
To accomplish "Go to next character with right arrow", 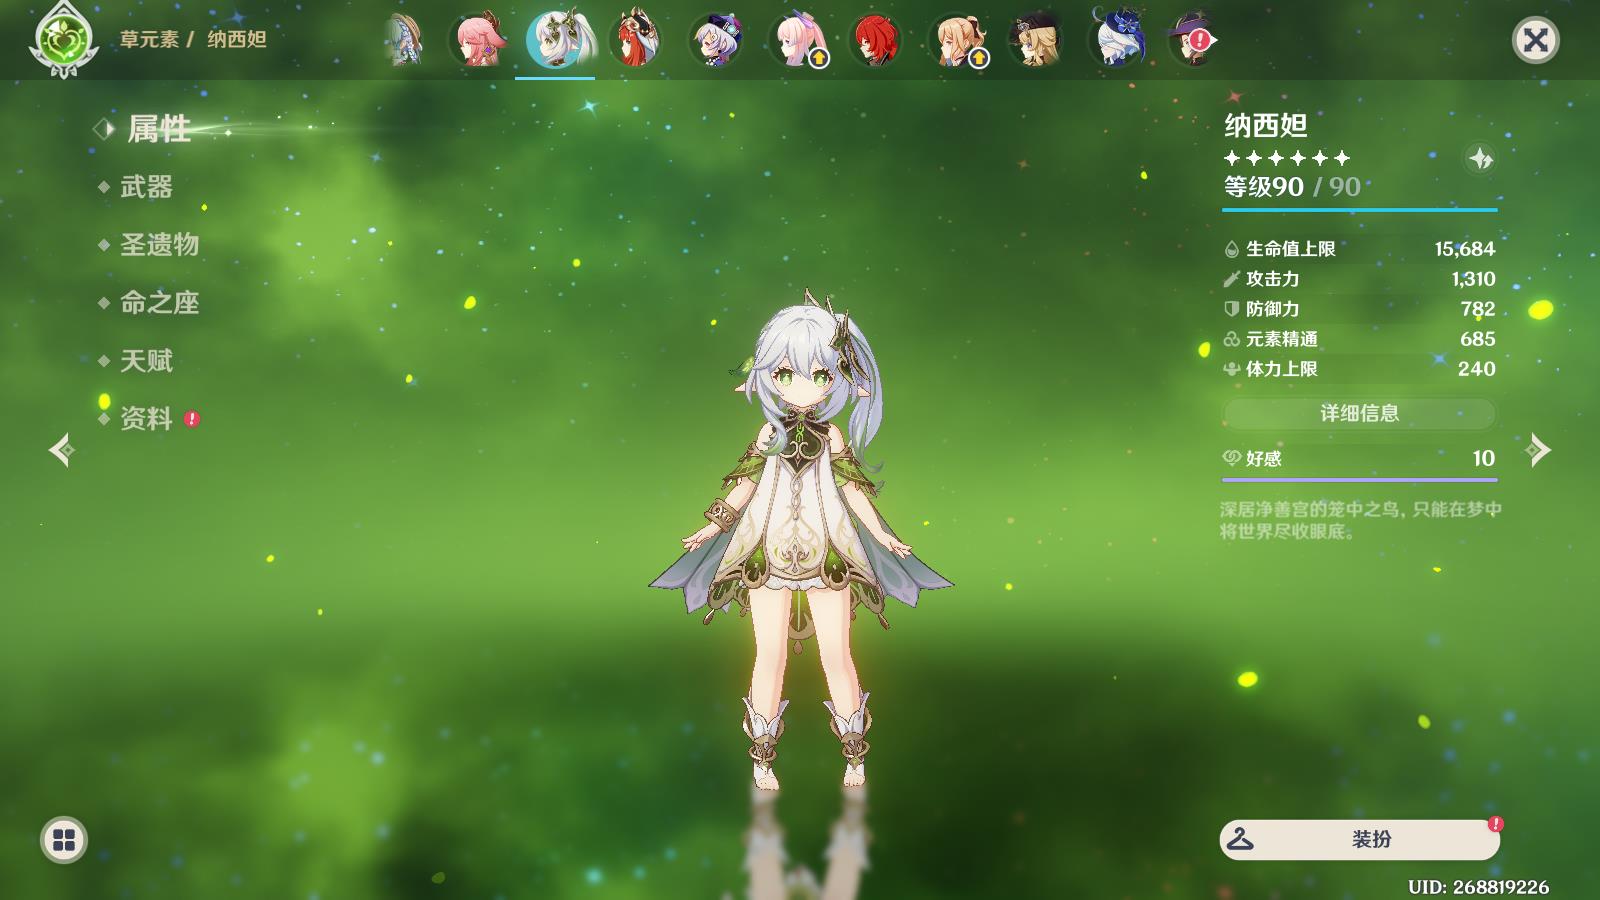I will [x=1538, y=450].
